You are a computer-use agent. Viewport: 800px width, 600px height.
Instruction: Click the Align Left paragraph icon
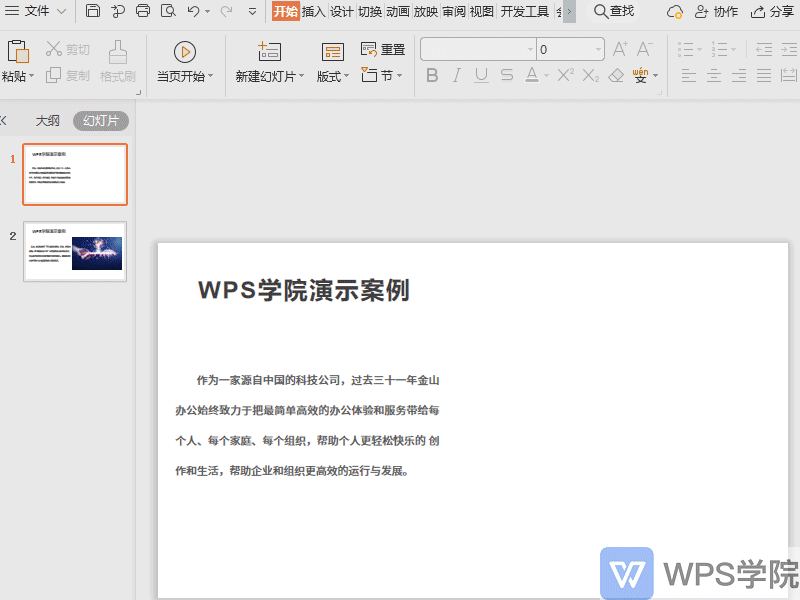[x=689, y=76]
